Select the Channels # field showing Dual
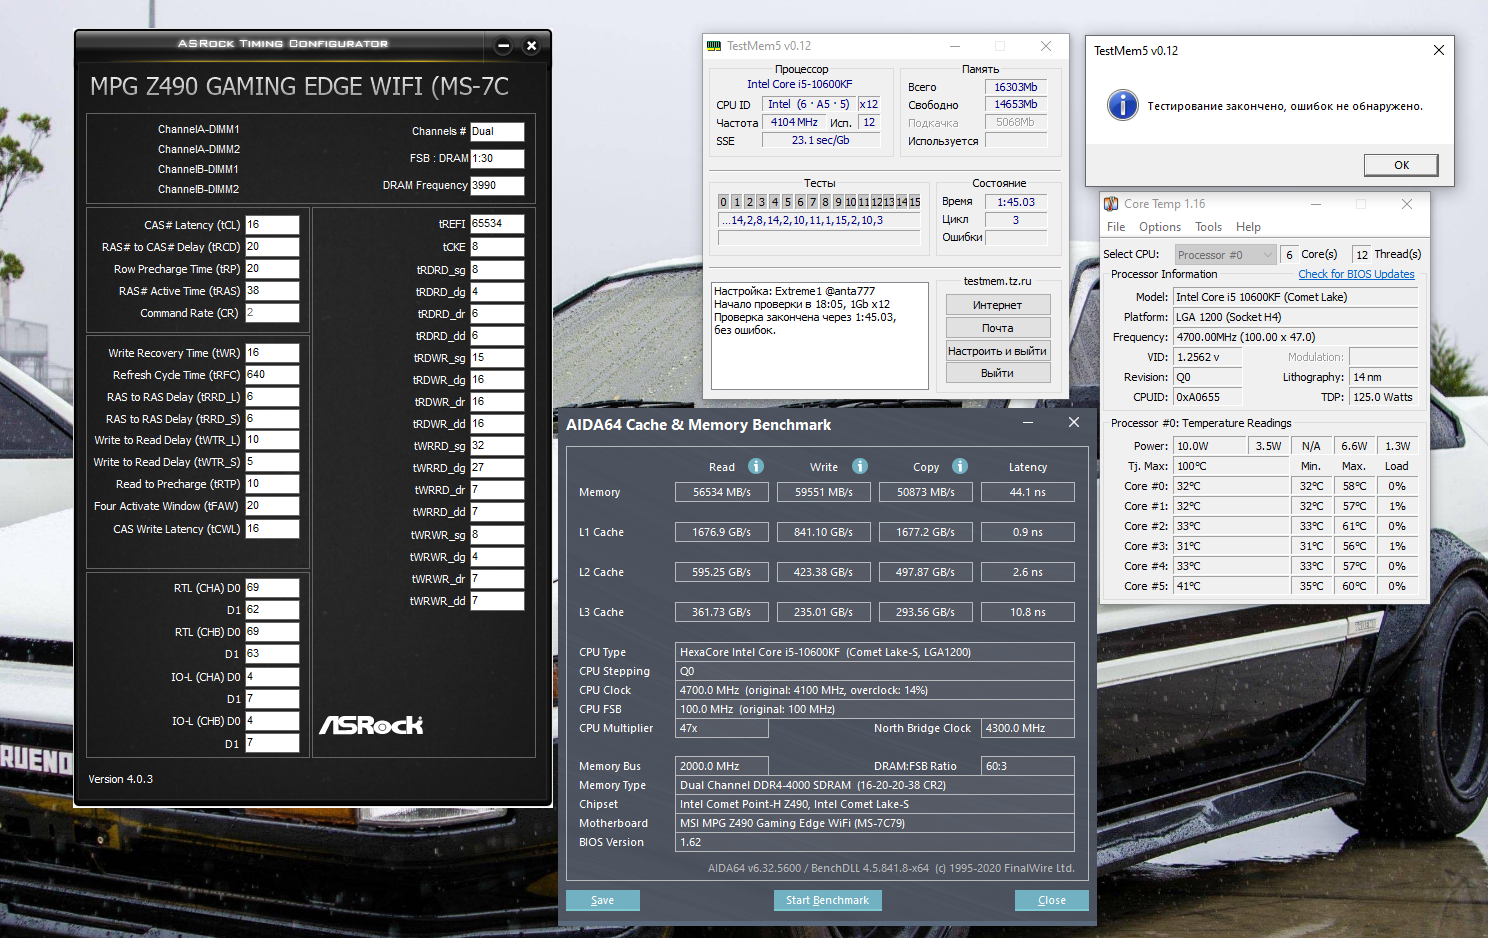 (x=497, y=131)
